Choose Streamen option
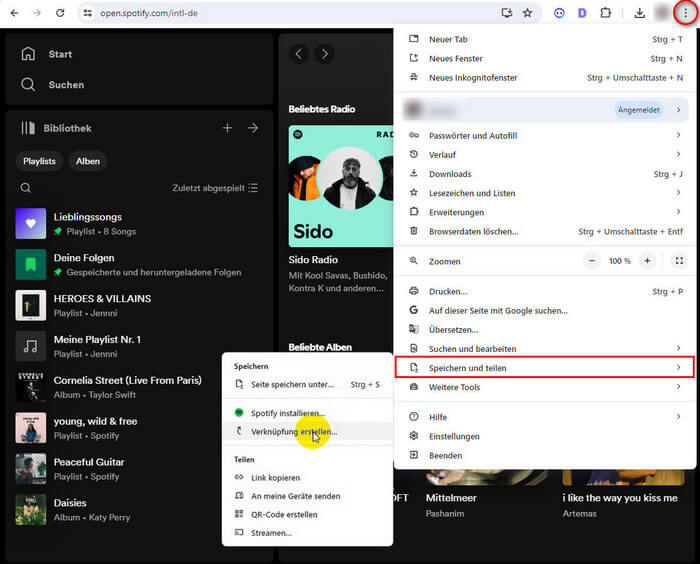700x564 pixels. coord(307,533)
